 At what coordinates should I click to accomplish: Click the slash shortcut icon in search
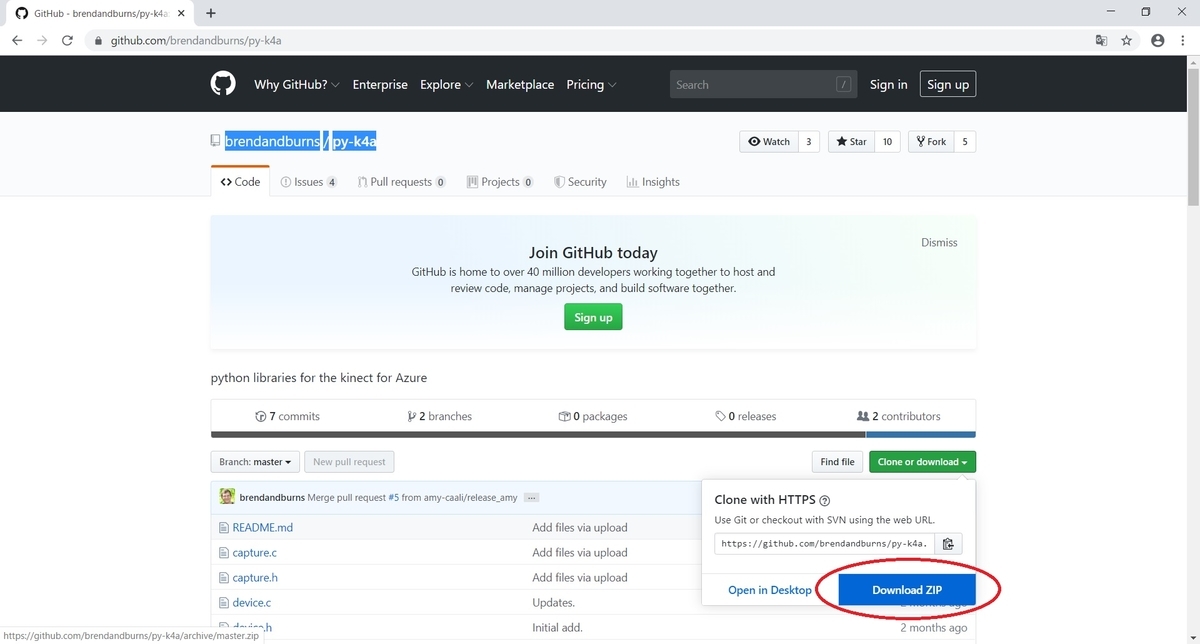[x=844, y=85]
